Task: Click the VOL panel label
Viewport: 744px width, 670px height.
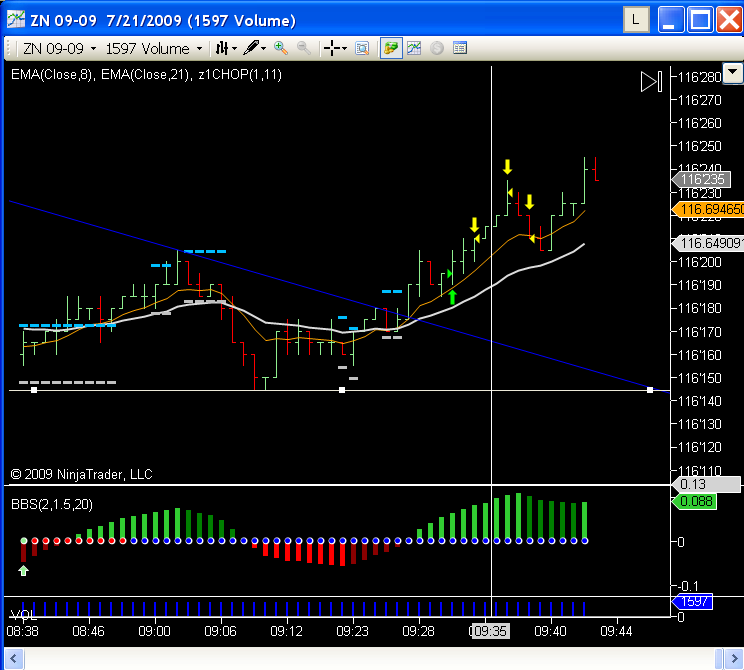Action: click(23, 615)
